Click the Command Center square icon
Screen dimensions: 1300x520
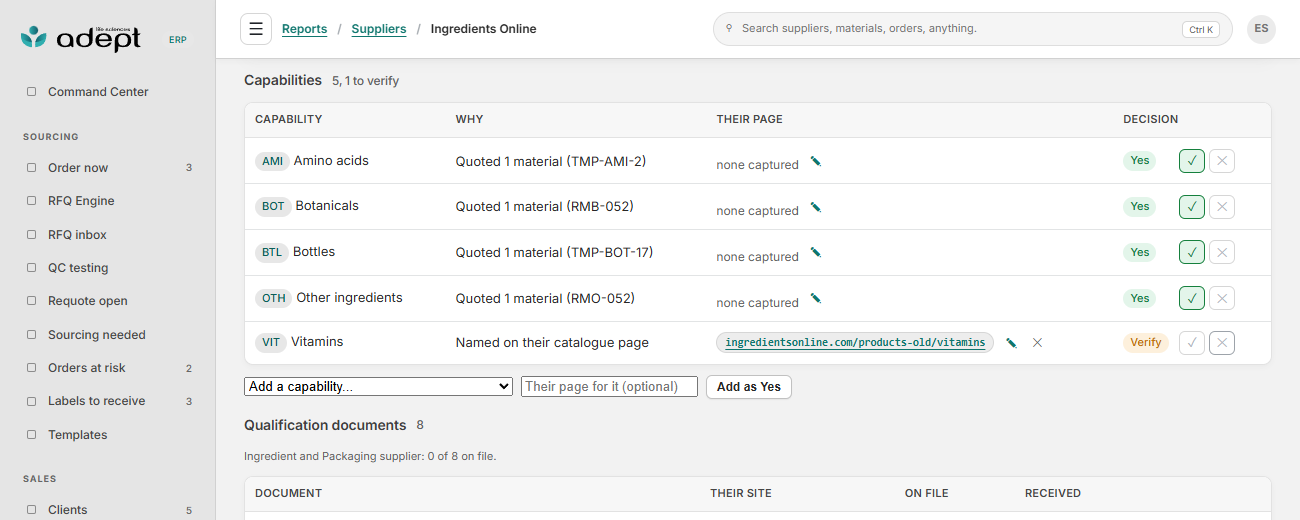(x=31, y=92)
